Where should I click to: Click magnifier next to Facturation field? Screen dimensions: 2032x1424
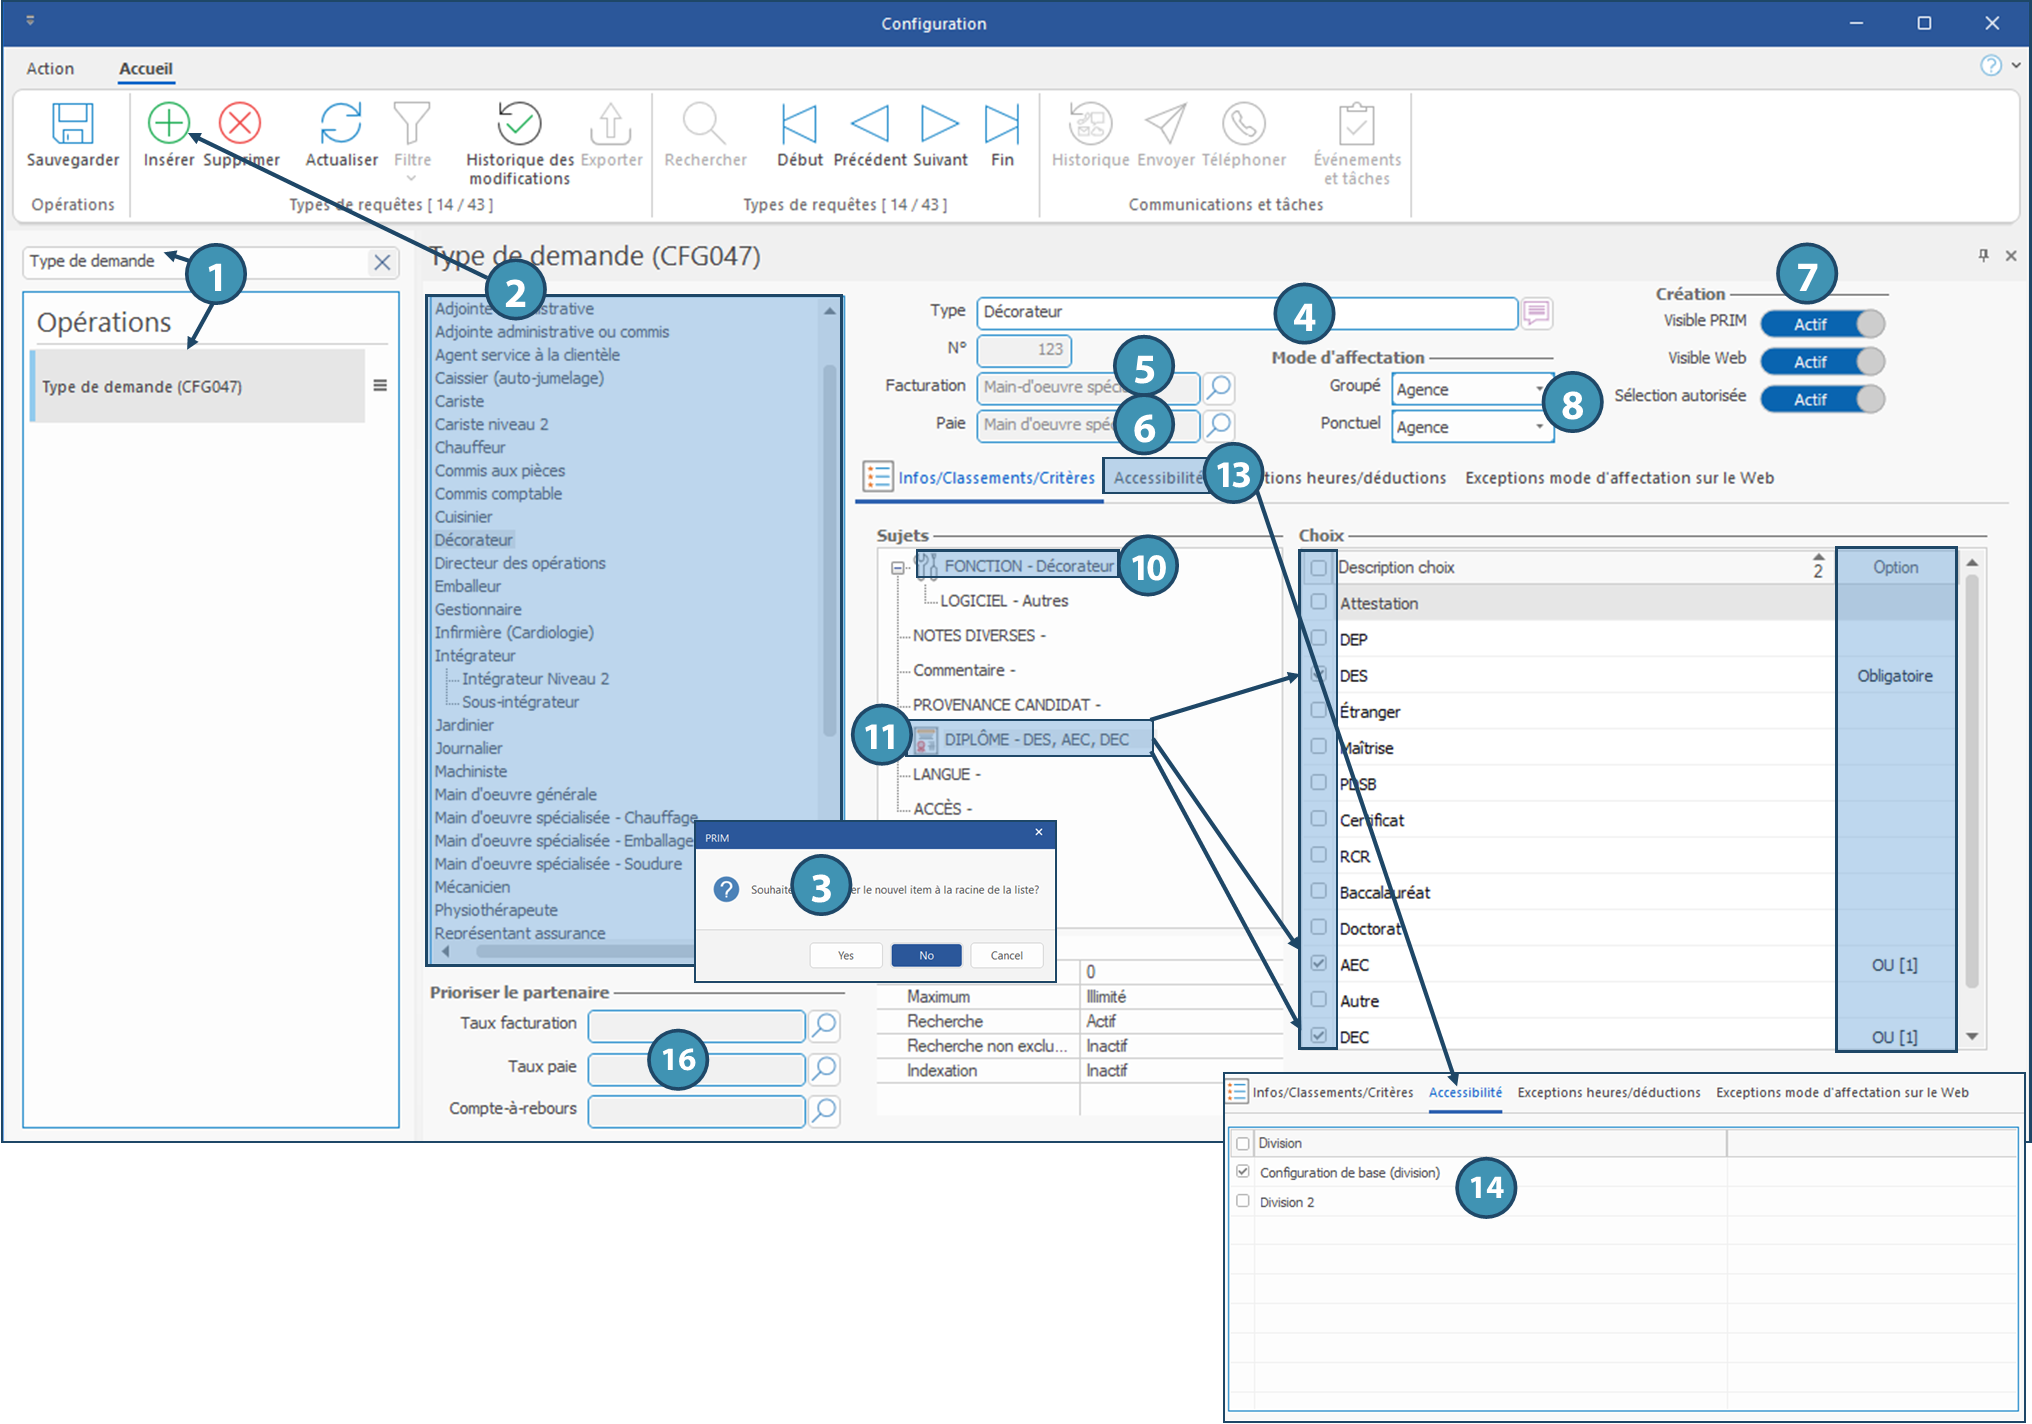tap(1219, 387)
